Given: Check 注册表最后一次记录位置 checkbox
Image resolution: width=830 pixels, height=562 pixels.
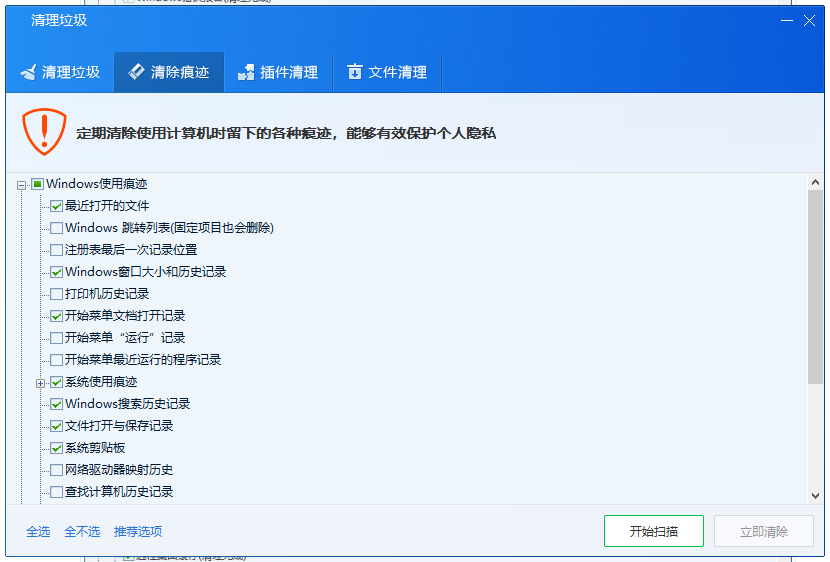Looking at the screenshot, I should (x=57, y=250).
